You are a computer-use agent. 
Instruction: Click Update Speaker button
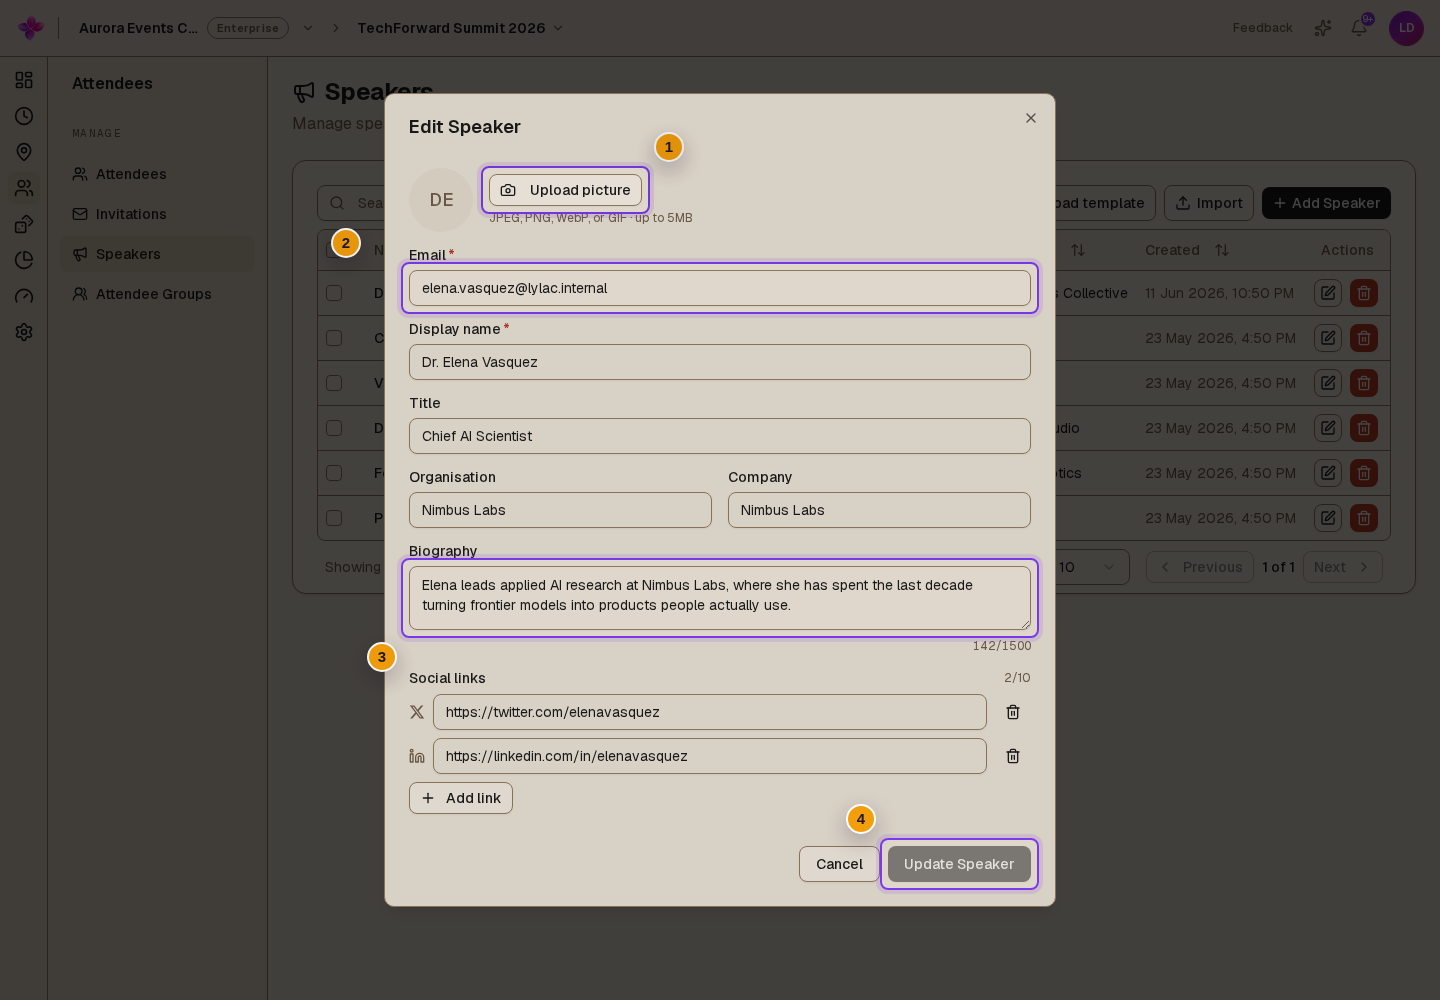pyautogui.click(x=959, y=864)
